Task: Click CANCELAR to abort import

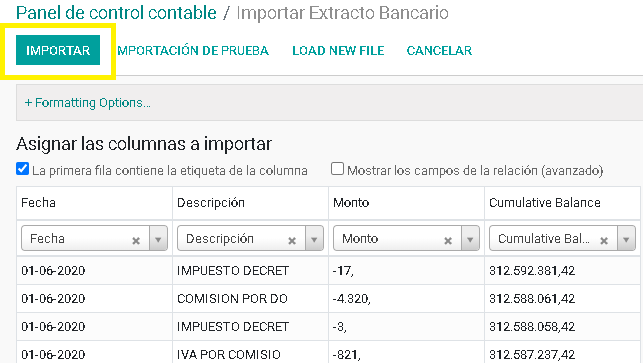Action: tap(439, 50)
